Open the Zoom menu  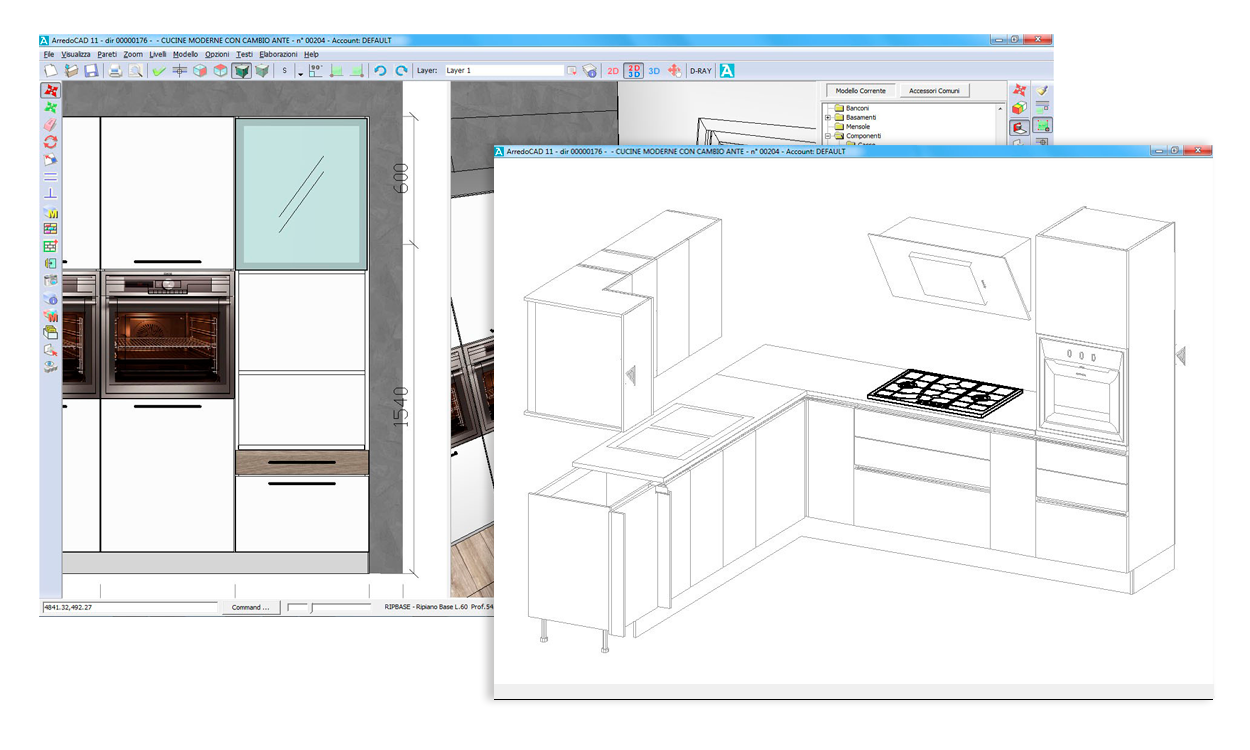[133, 54]
